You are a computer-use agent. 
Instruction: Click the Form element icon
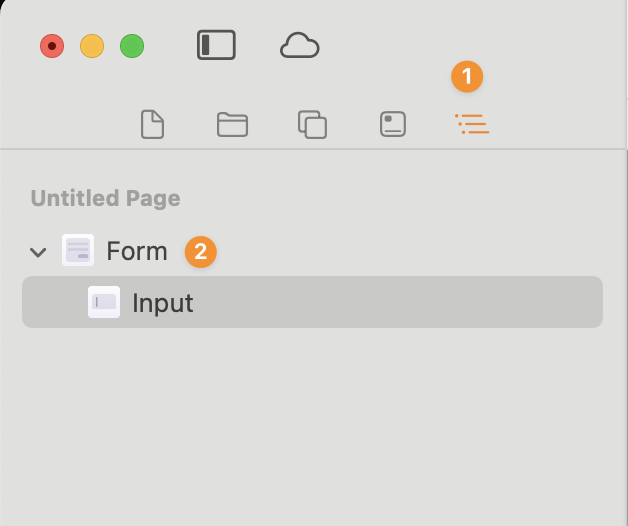tap(77, 250)
